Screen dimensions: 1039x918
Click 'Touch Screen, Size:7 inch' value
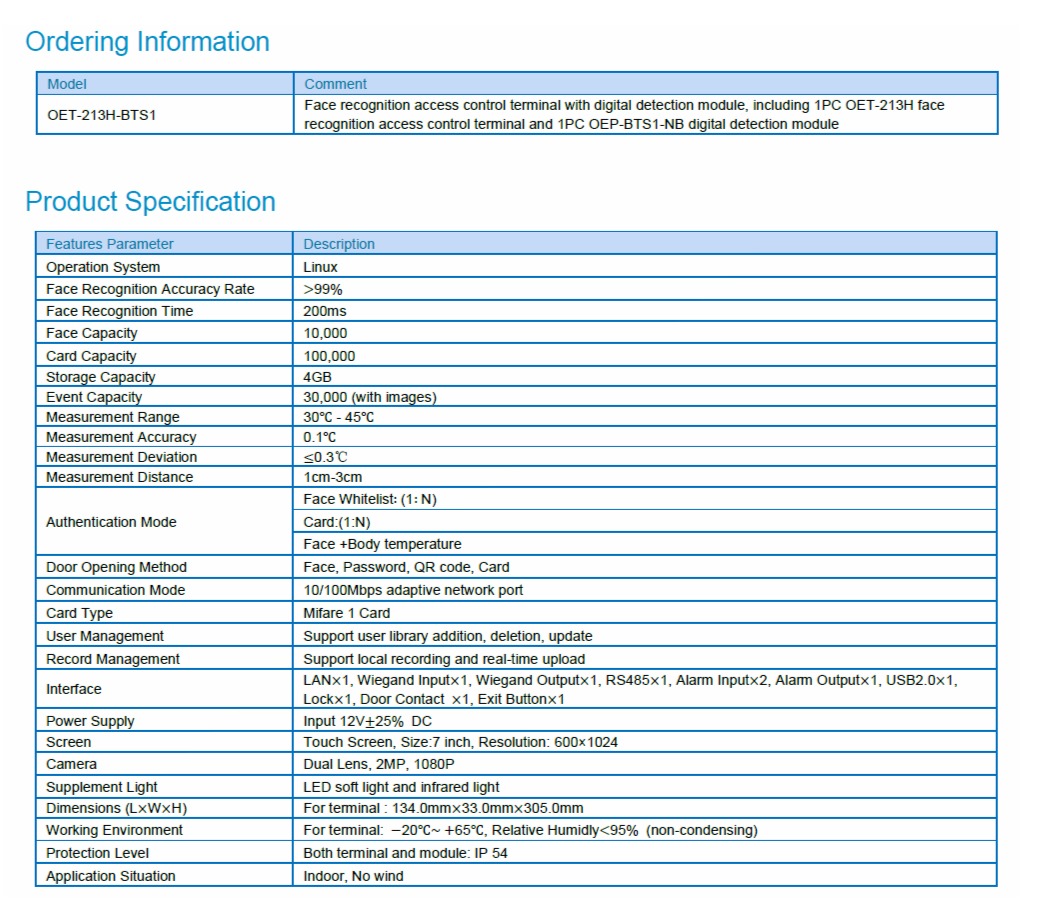tap(461, 742)
